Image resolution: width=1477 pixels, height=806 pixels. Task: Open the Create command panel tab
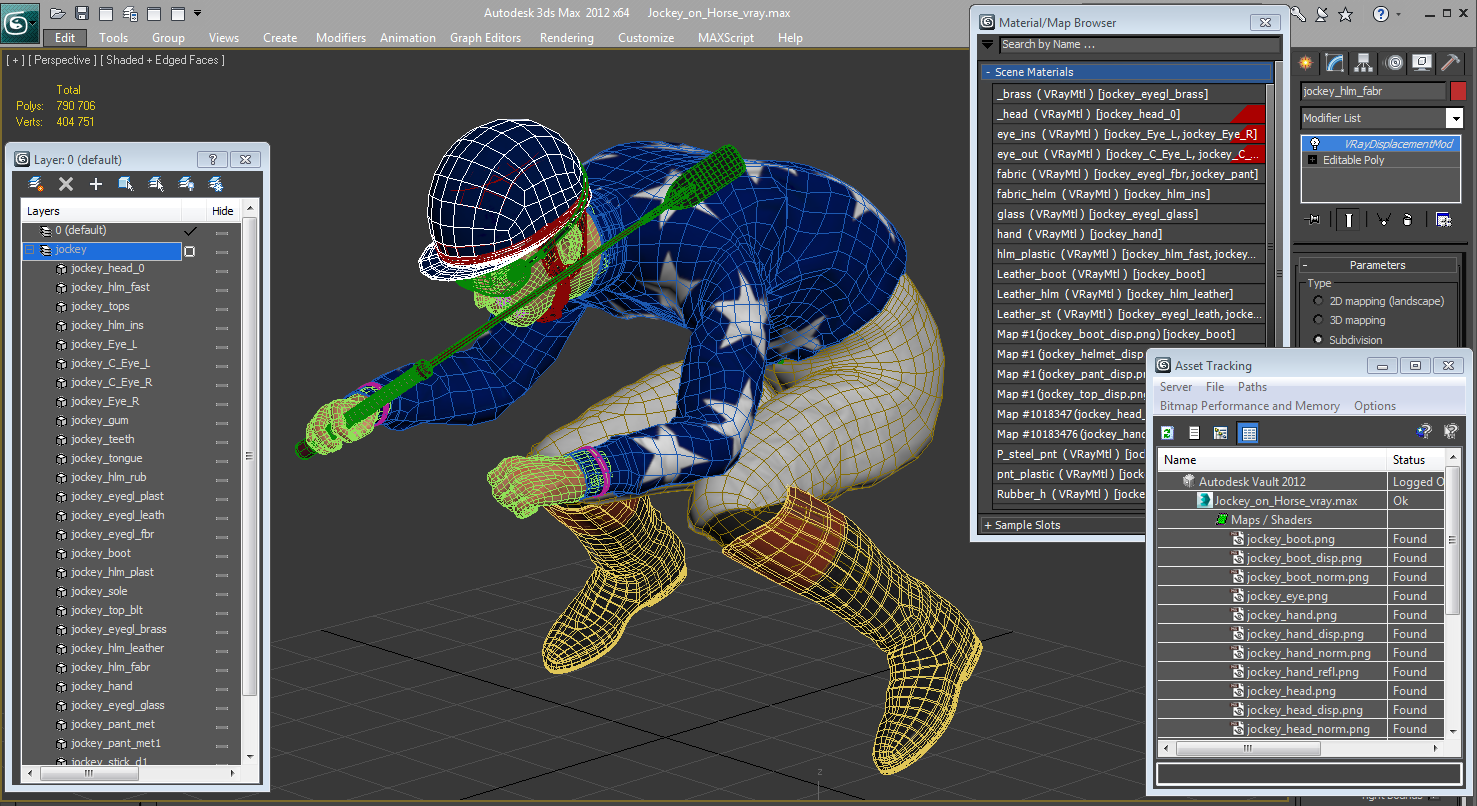click(1306, 63)
